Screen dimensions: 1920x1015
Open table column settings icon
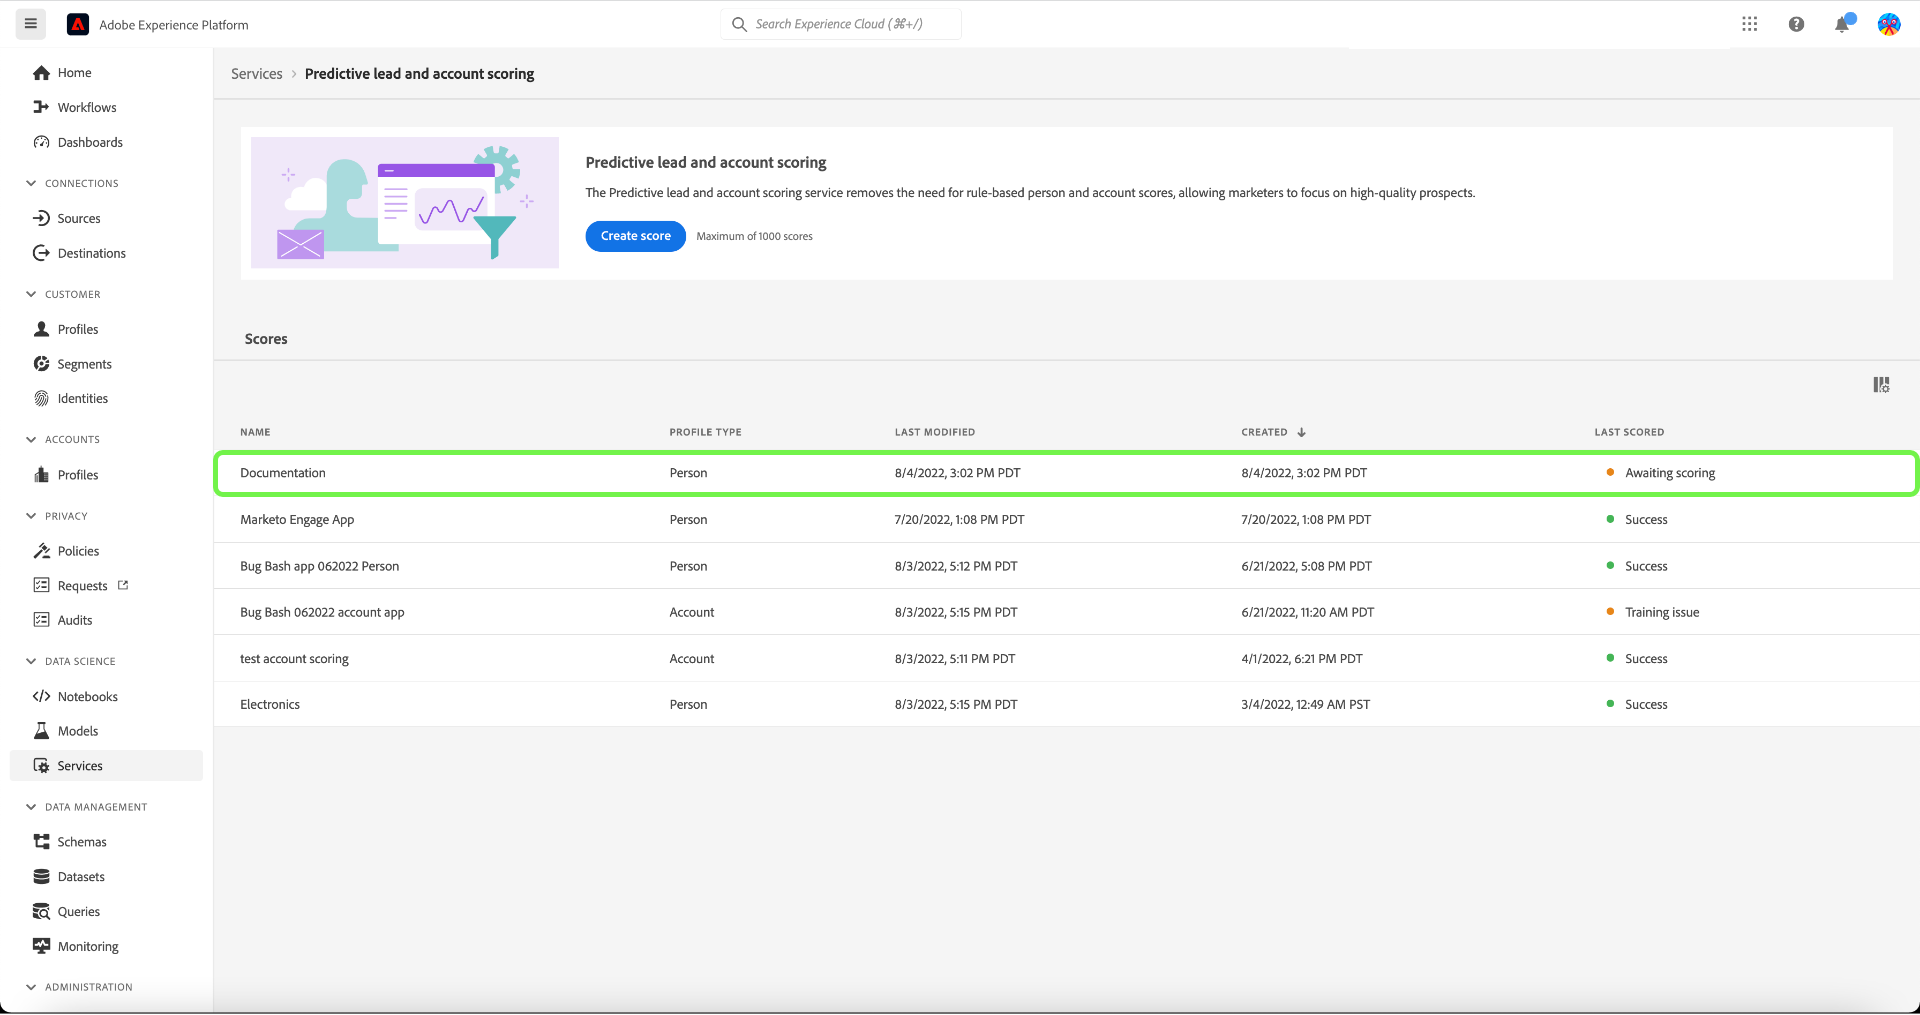[1881, 385]
